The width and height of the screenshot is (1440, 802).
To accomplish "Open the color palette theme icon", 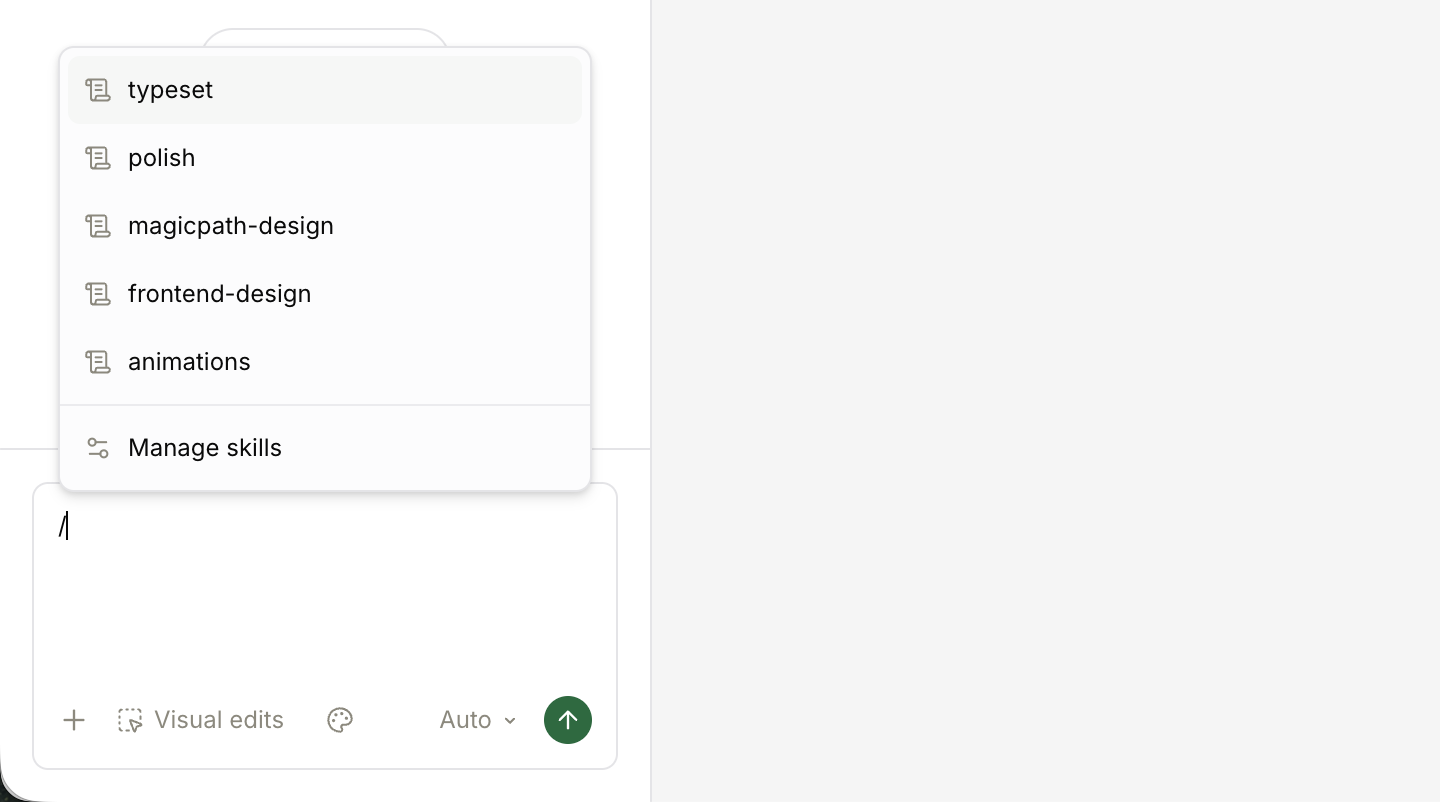I will 340,720.
